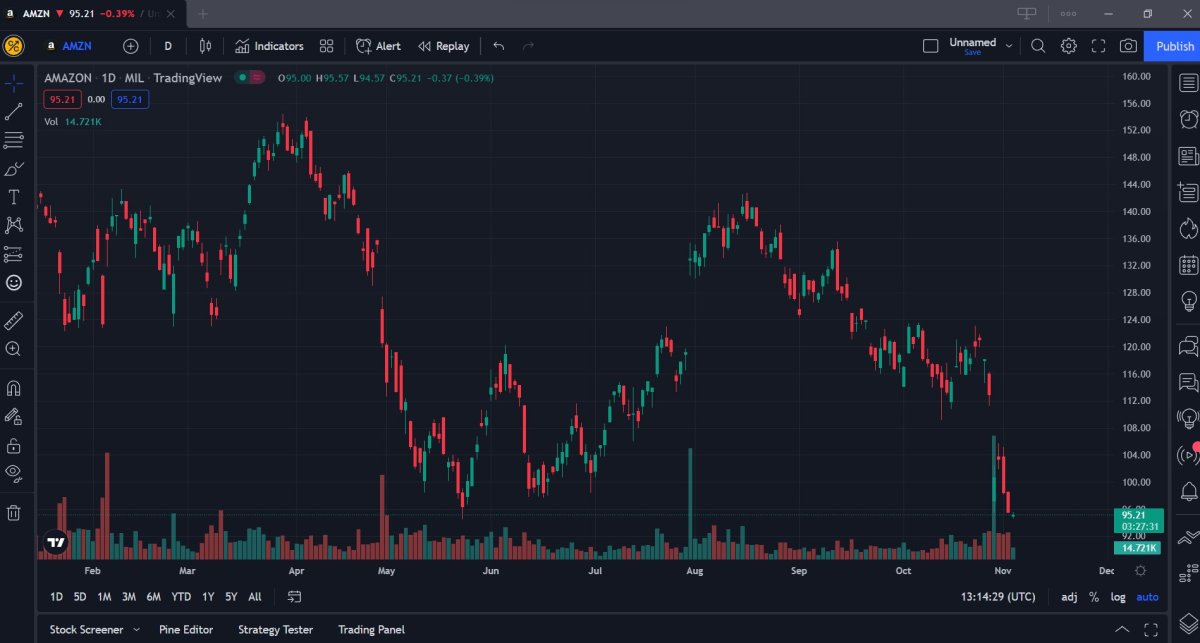Open the chart patterns tool

point(14,226)
